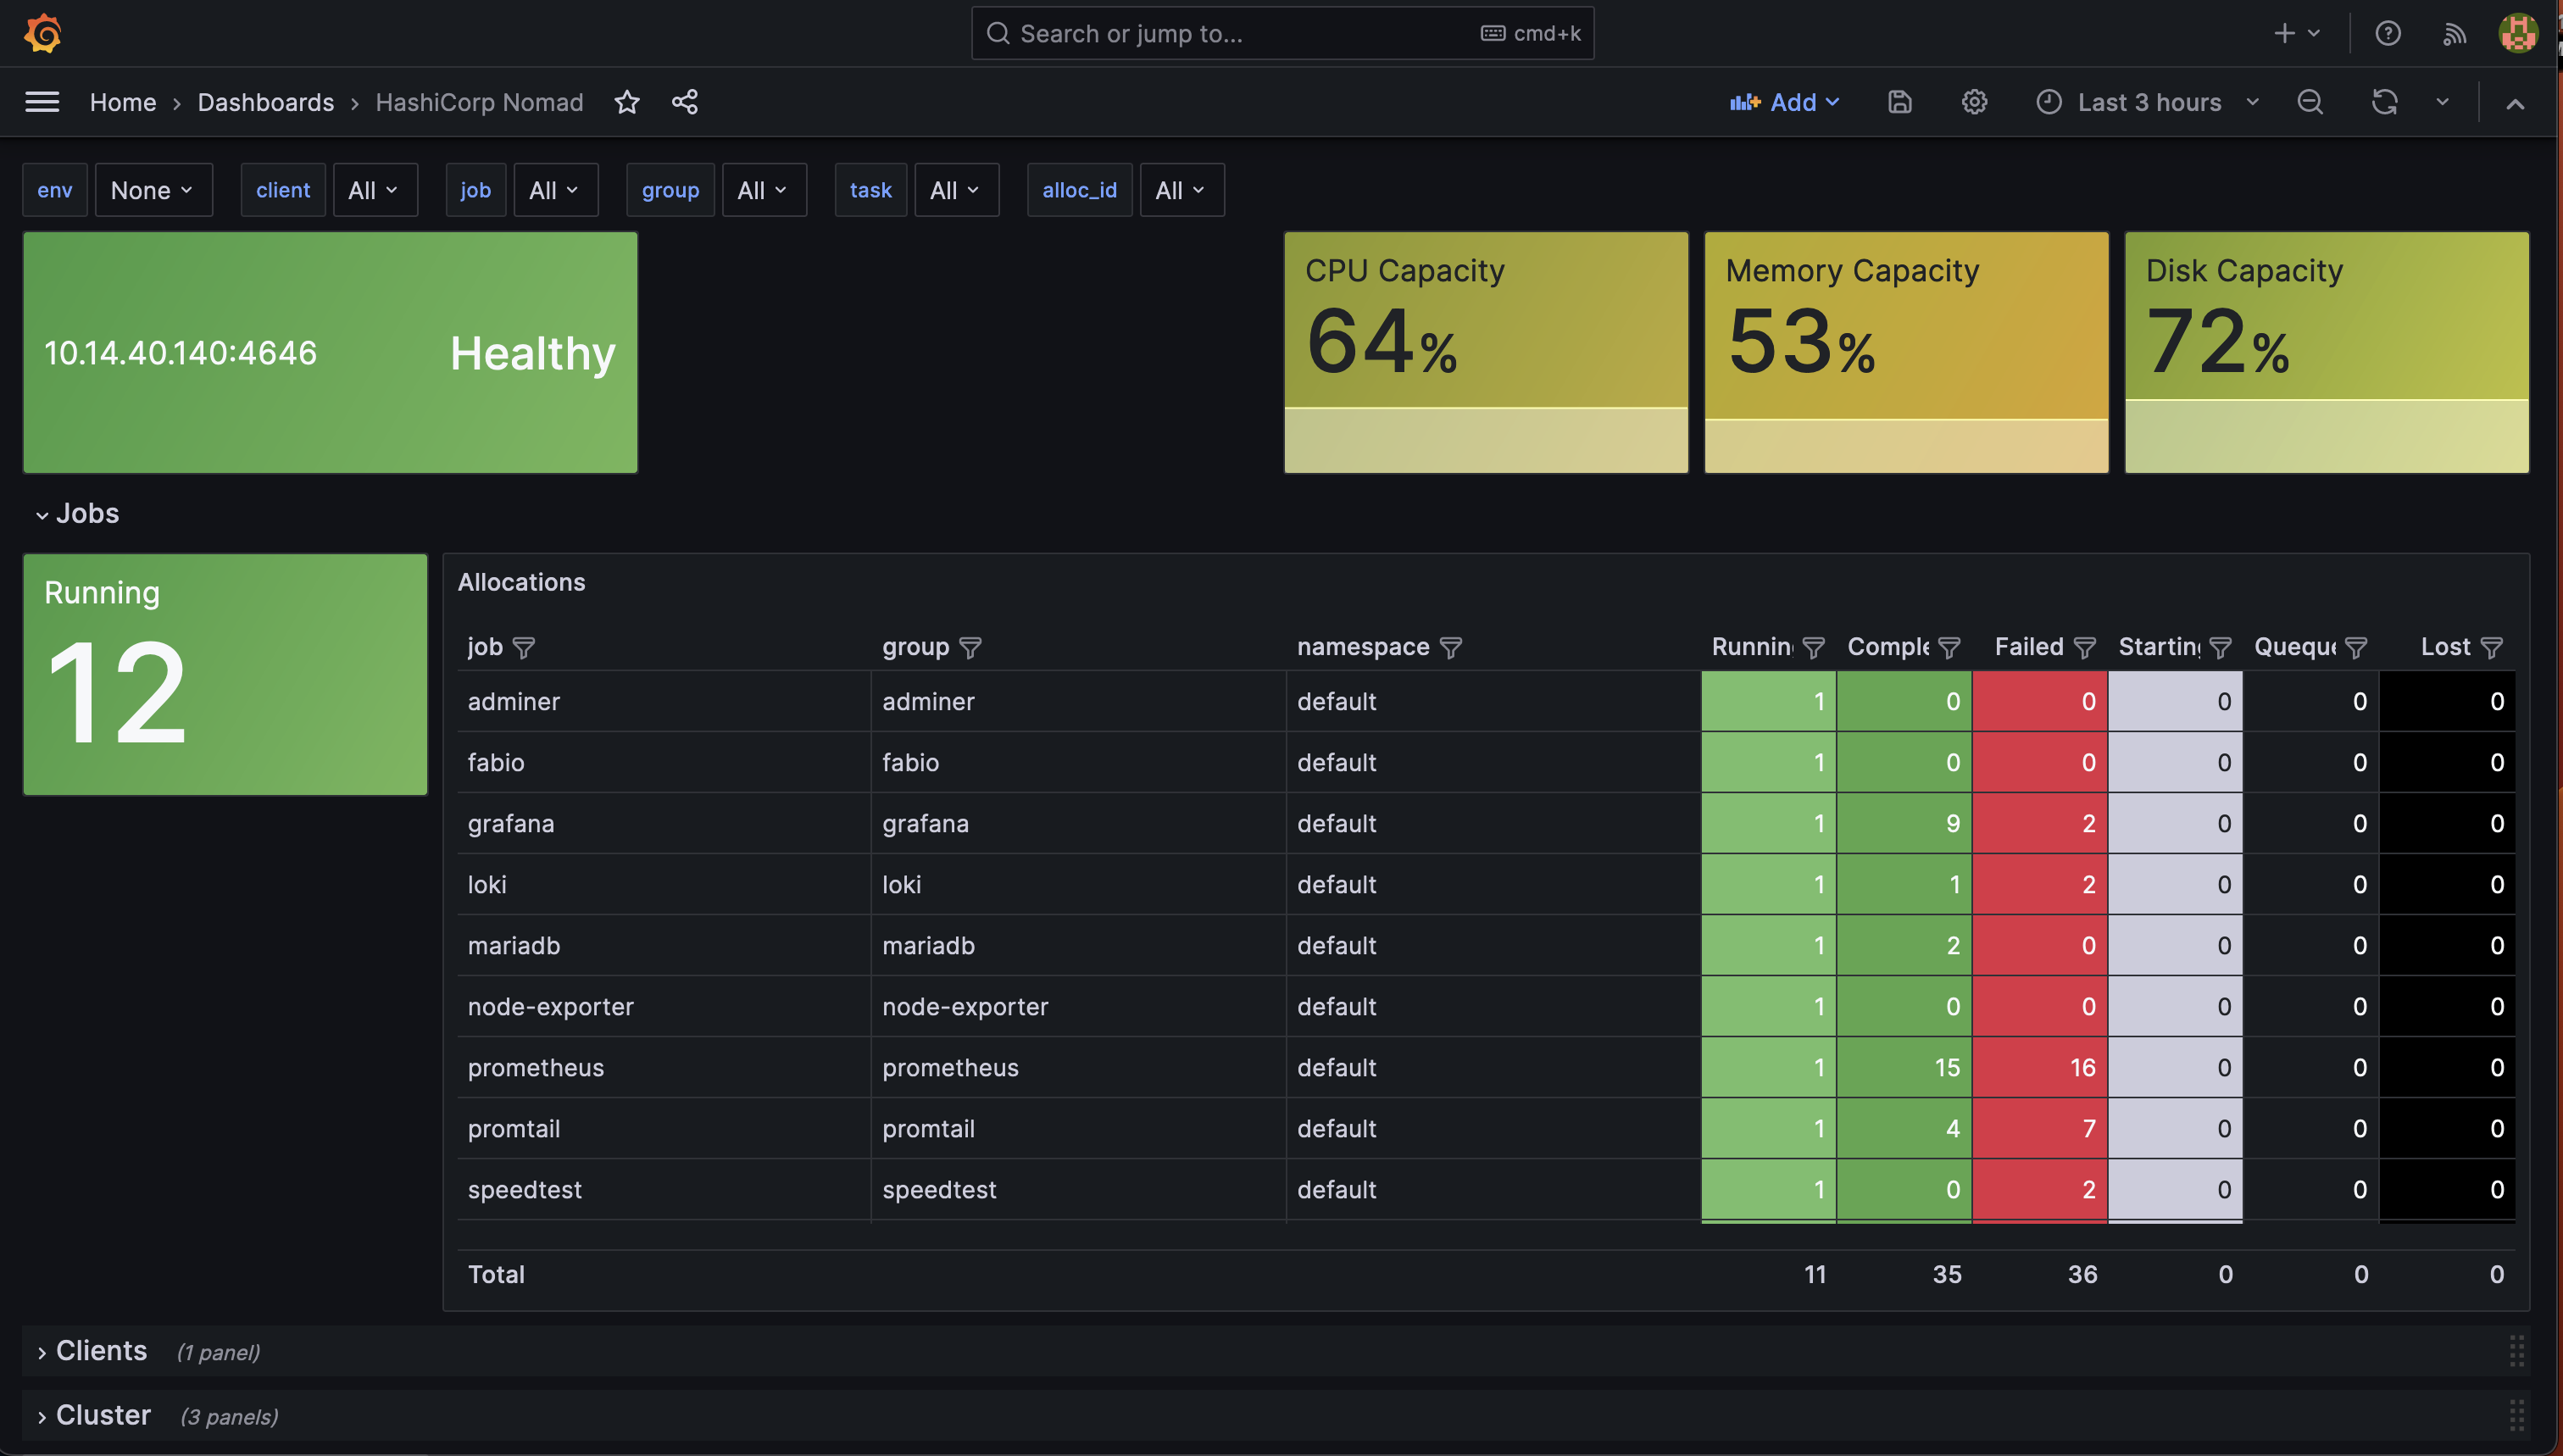Click the Grafana logo icon

(x=43, y=33)
